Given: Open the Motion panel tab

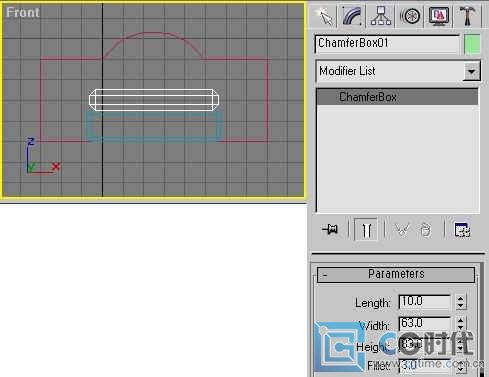Looking at the screenshot, I should point(410,16).
